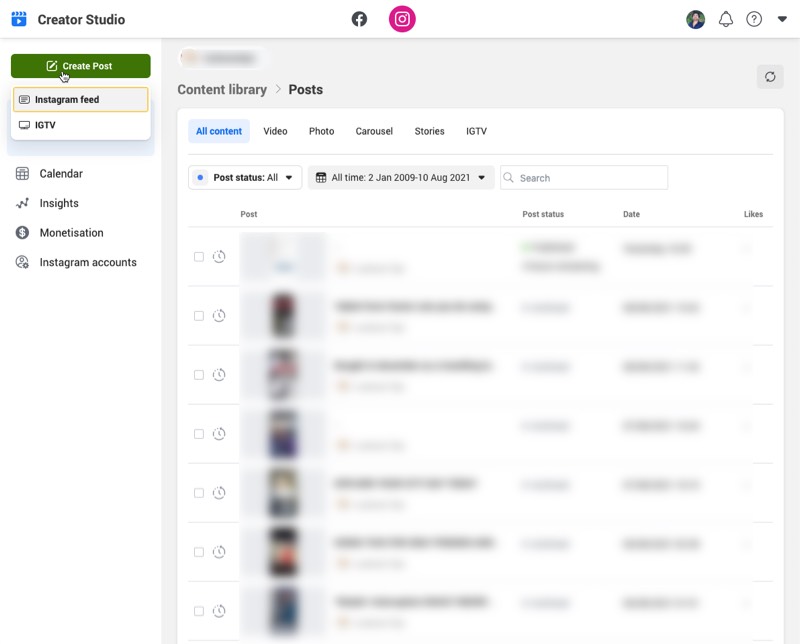Click the clock icon in second post row
Viewport: 800px width, 644px height.
point(219,315)
